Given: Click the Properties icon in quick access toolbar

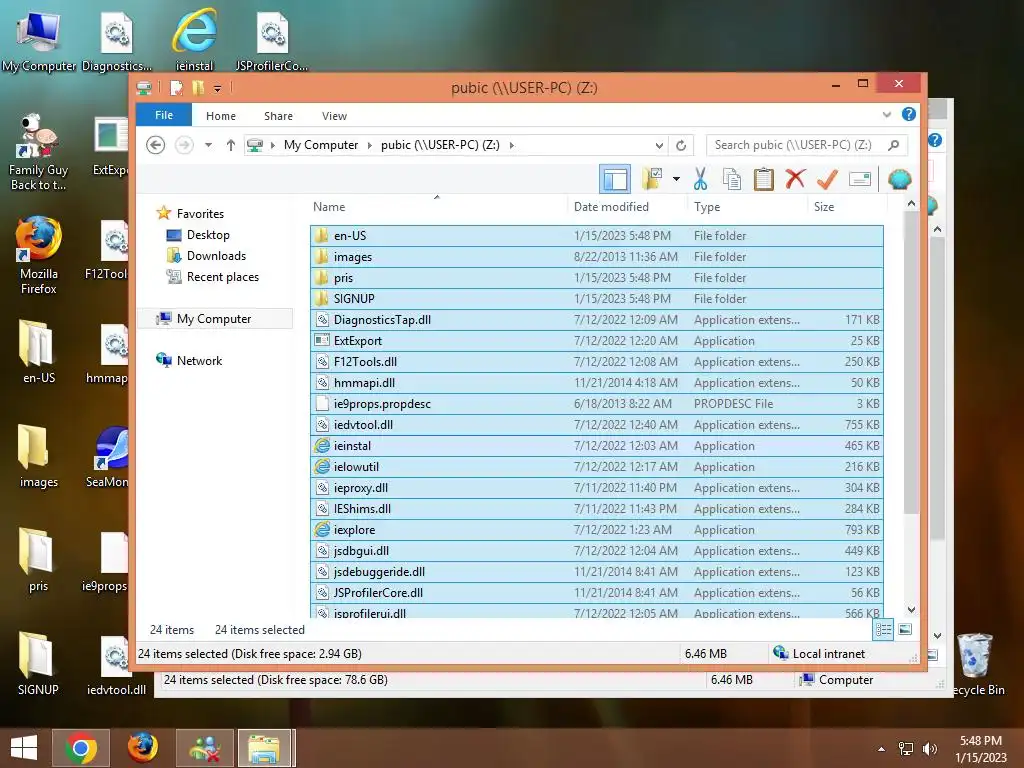Looking at the screenshot, I should click(x=176, y=88).
